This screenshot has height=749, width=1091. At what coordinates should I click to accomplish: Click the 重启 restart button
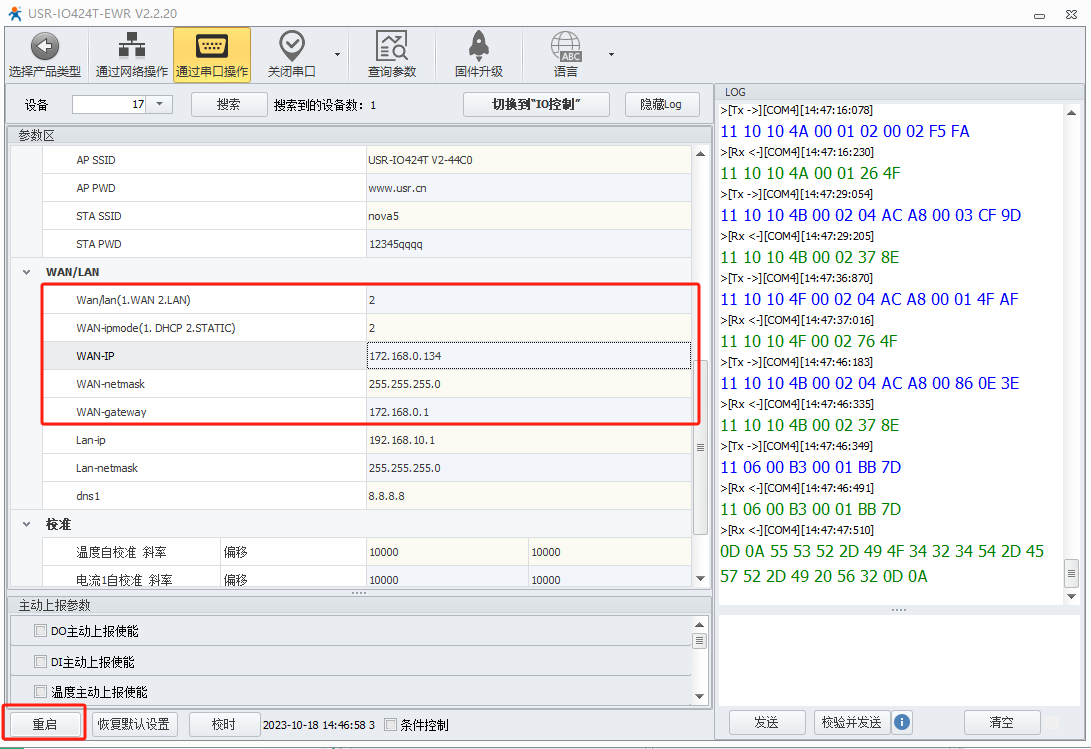[45, 724]
